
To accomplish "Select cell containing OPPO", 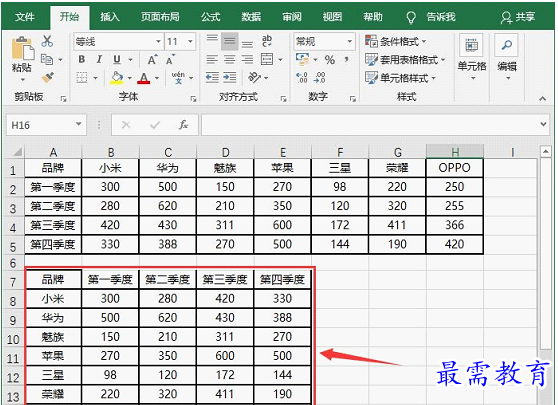I will 454,168.
